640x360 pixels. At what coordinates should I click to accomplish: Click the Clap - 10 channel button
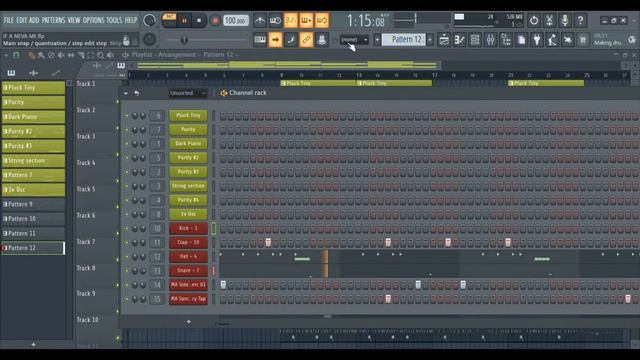tap(188, 243)
